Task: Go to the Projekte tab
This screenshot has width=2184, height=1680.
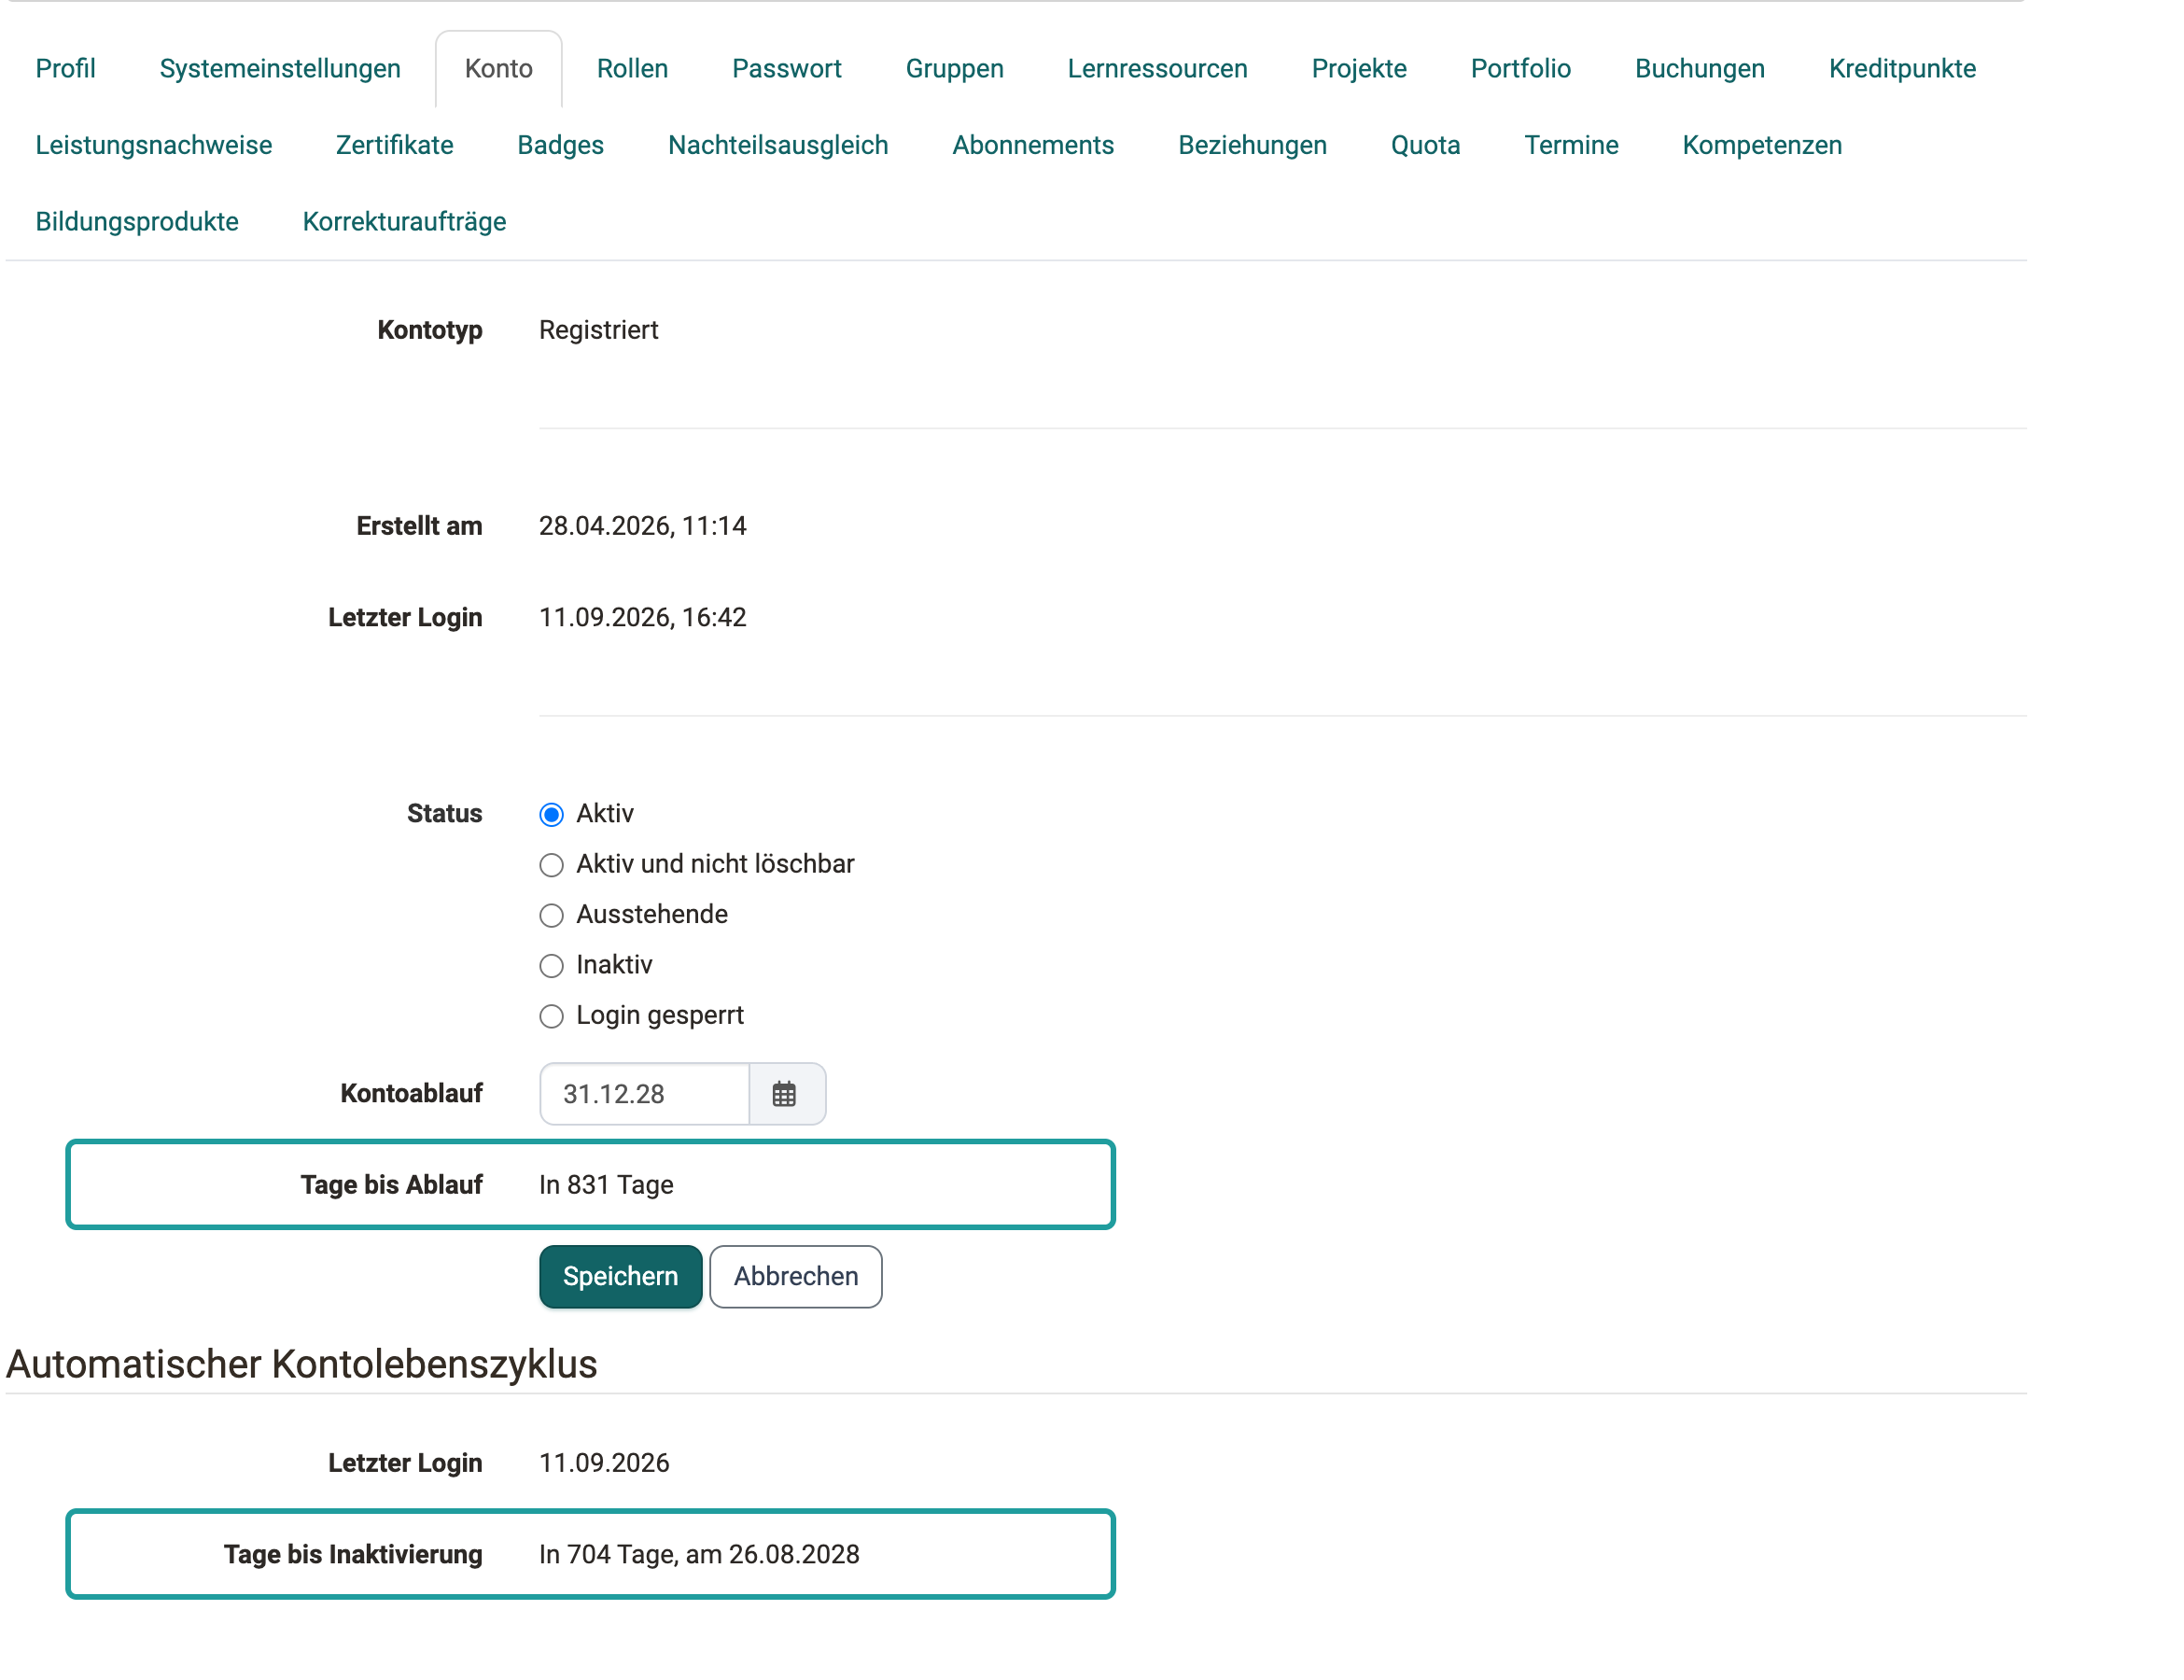Action: [x=1359, y=69]
